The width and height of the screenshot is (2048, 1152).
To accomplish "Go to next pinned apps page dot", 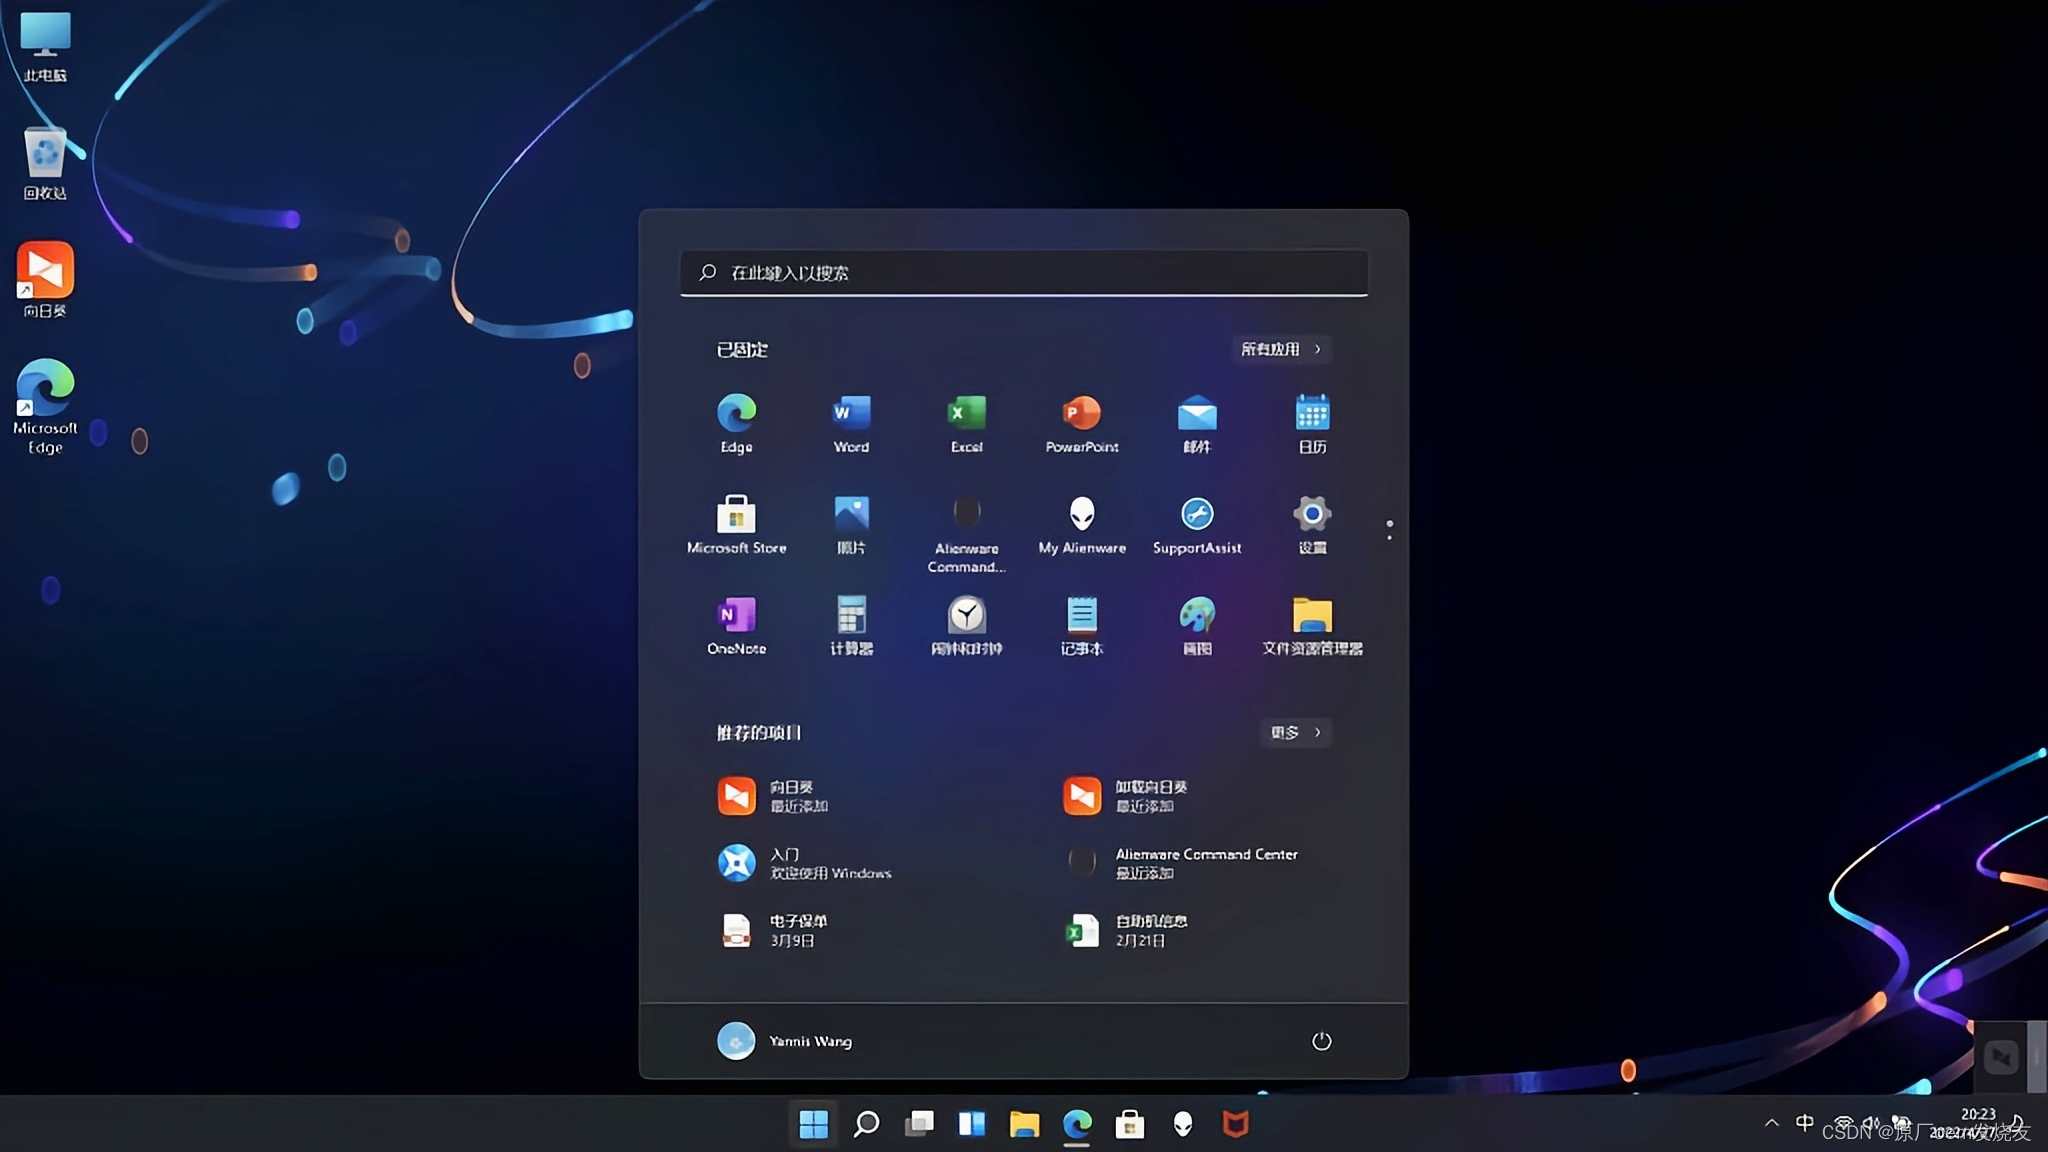I will 1389,537.
